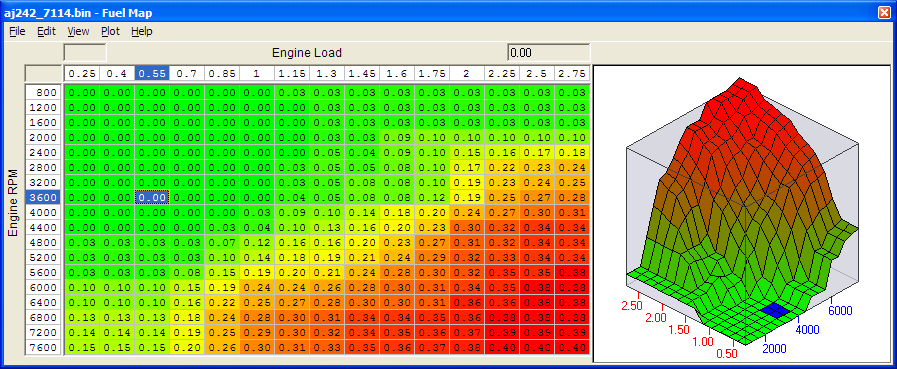Select the 7200 RPM row header
The width and height of the screenshot is (897, 369).
44,332
